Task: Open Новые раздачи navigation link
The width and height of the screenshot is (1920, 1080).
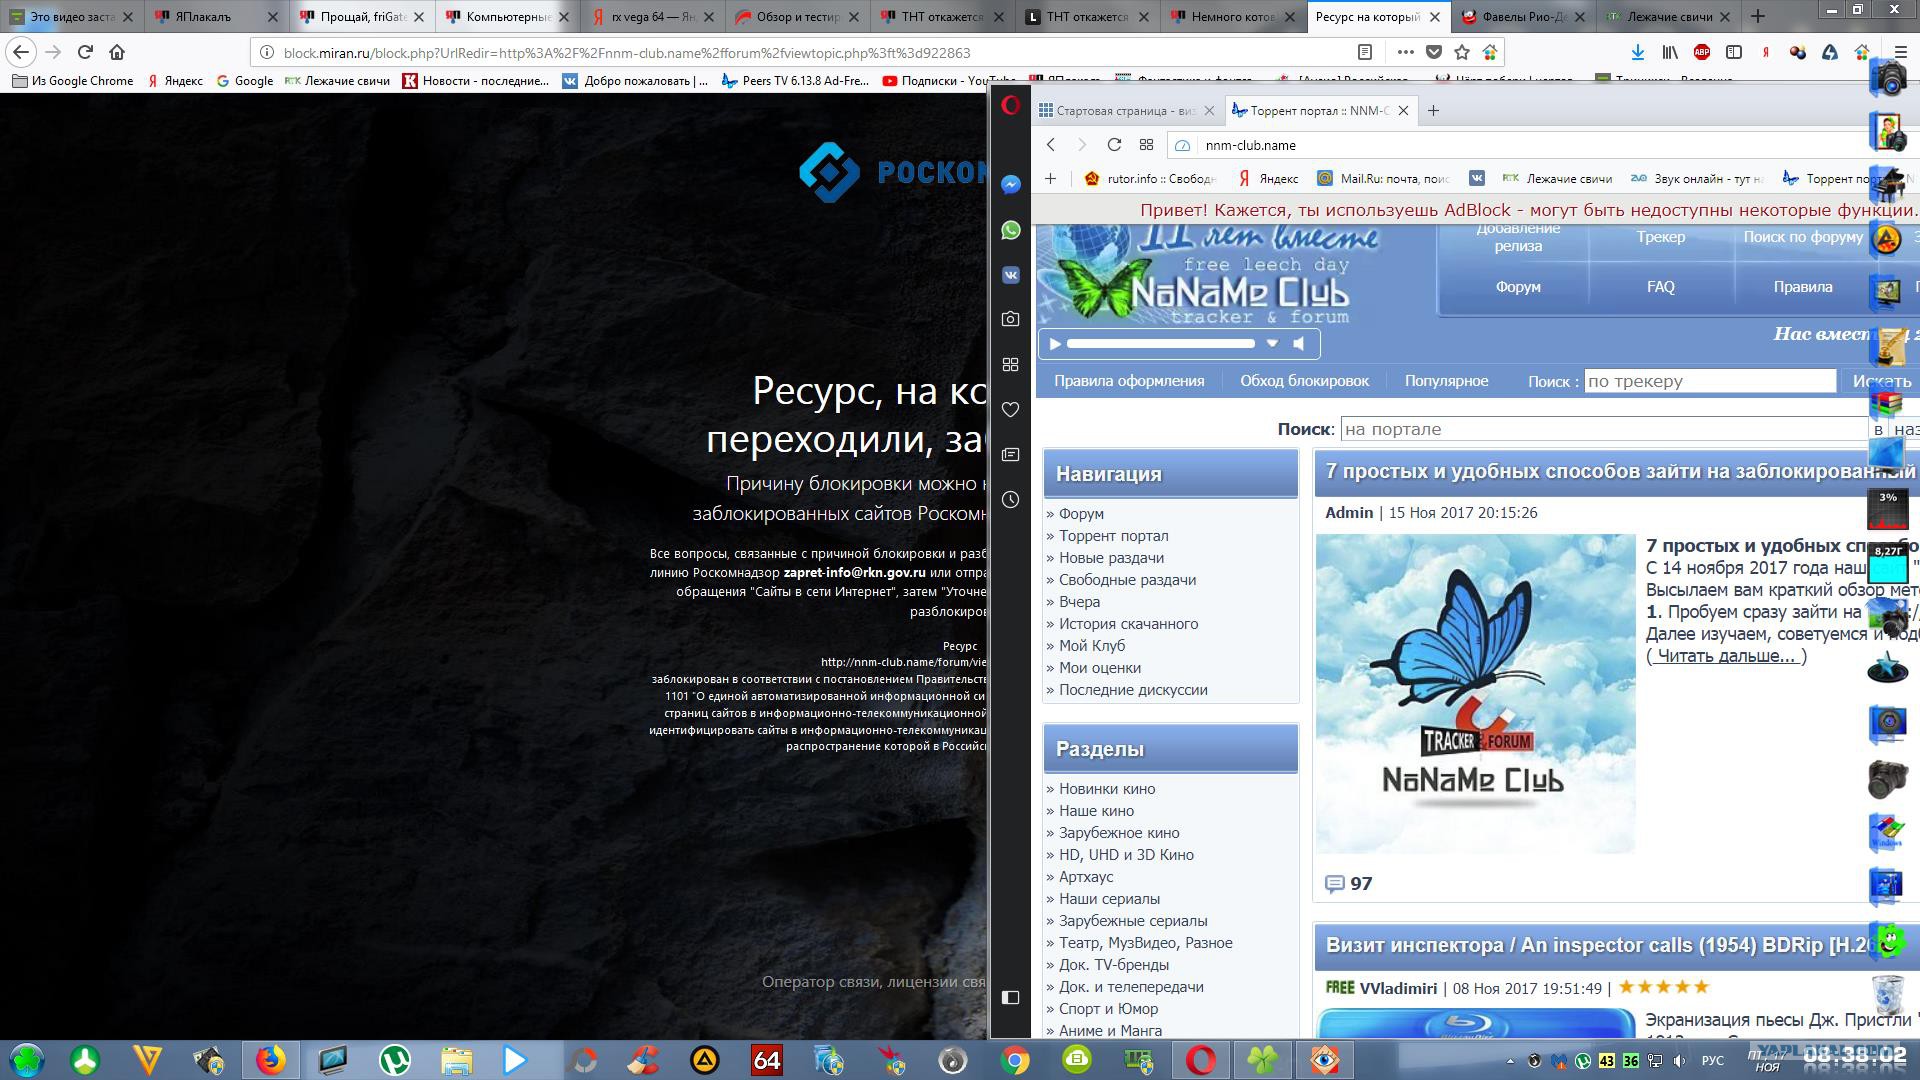Action: 1111,558
